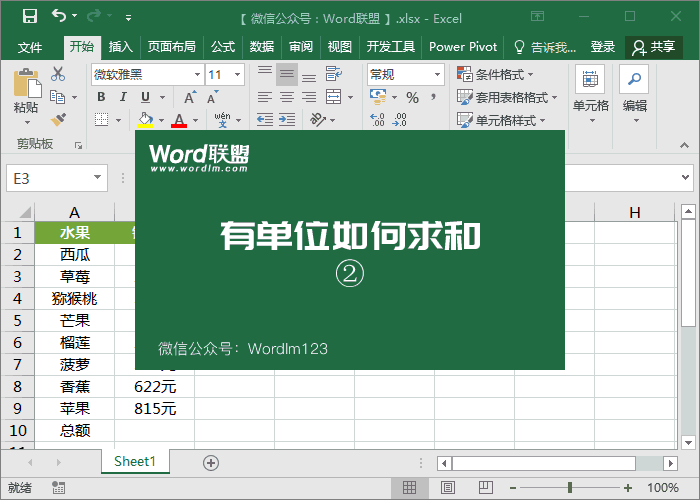Open 条件格式 conditional formatting
Screen dimensions: 700x500
(495, 74)
